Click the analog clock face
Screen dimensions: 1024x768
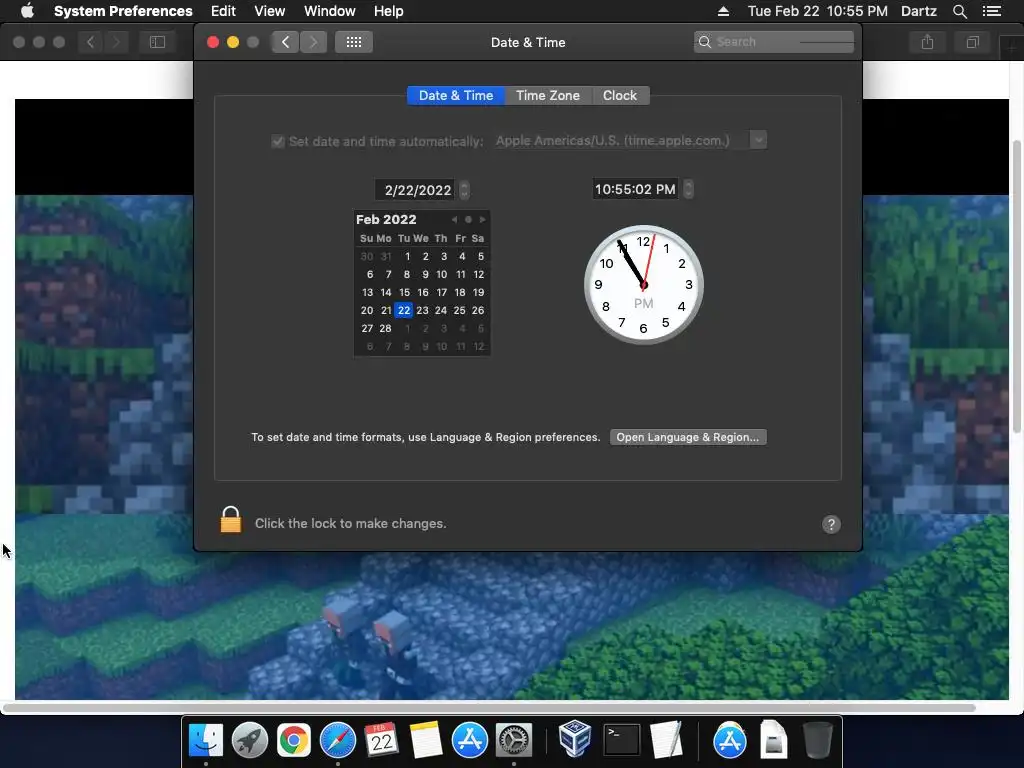(644, 285)
